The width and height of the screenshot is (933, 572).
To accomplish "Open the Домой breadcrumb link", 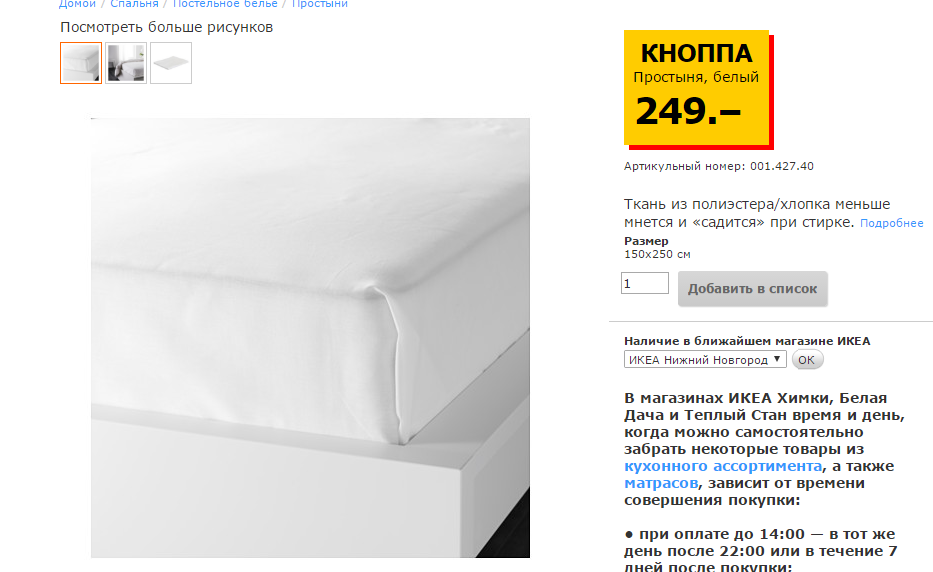I will [77, 4].
